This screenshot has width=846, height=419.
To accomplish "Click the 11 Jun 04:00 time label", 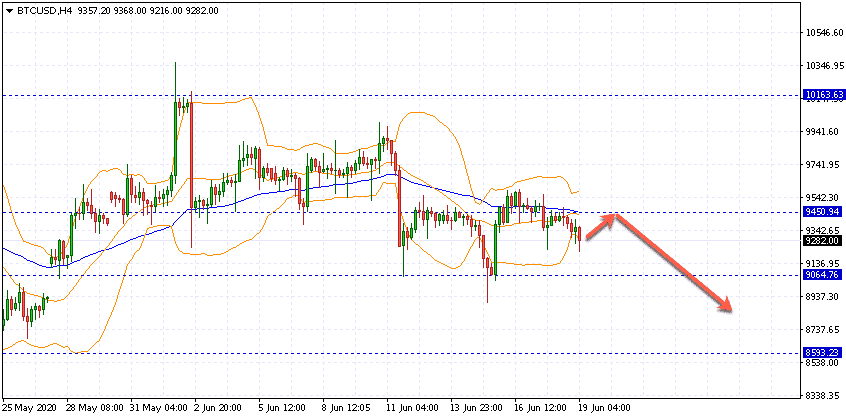I will coord(414,407).
